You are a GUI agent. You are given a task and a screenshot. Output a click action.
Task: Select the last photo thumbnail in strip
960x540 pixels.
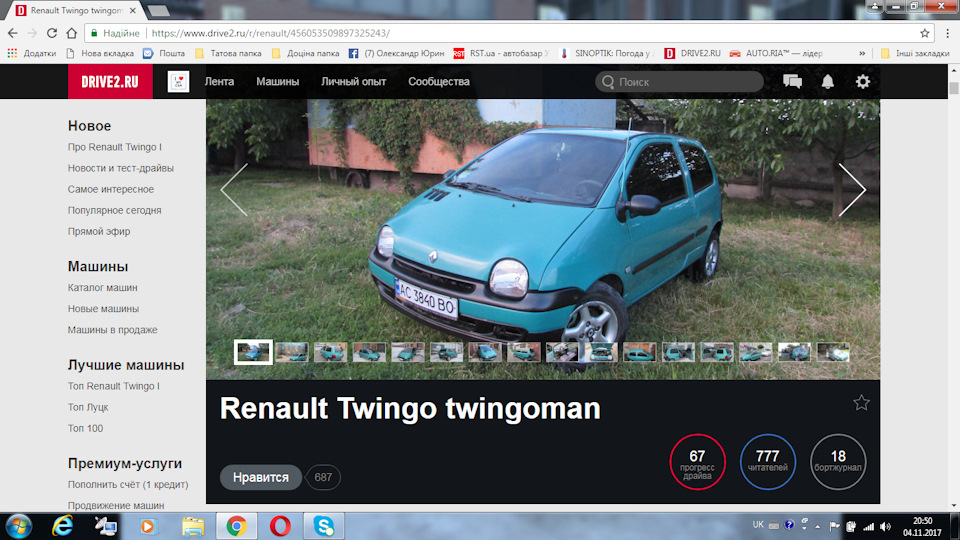click(x=833, y=352)
